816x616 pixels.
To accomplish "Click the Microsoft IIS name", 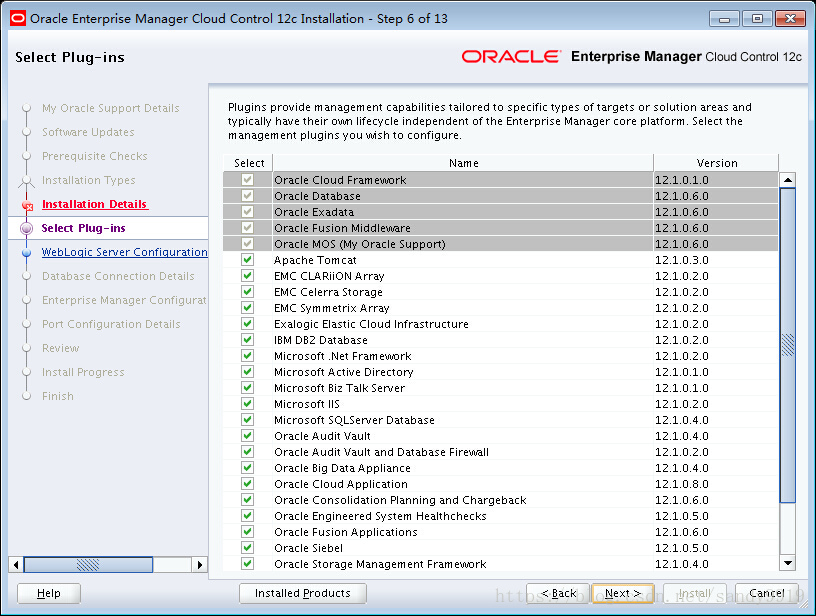I will [307, 404].
